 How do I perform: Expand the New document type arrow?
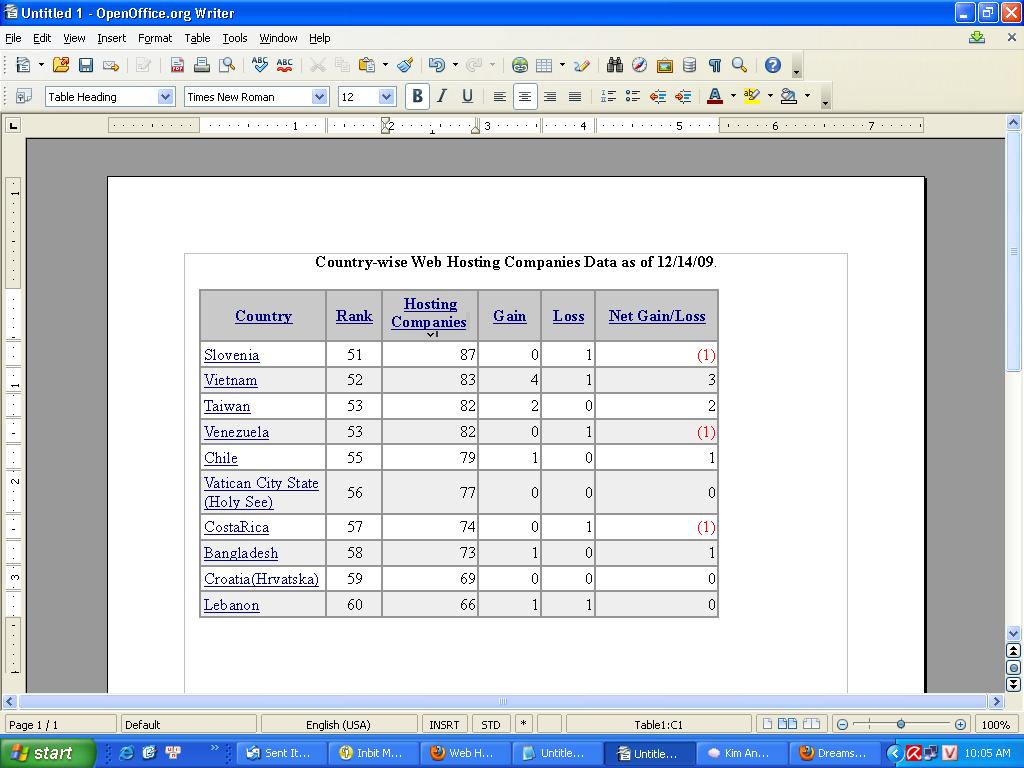point(41,65)
